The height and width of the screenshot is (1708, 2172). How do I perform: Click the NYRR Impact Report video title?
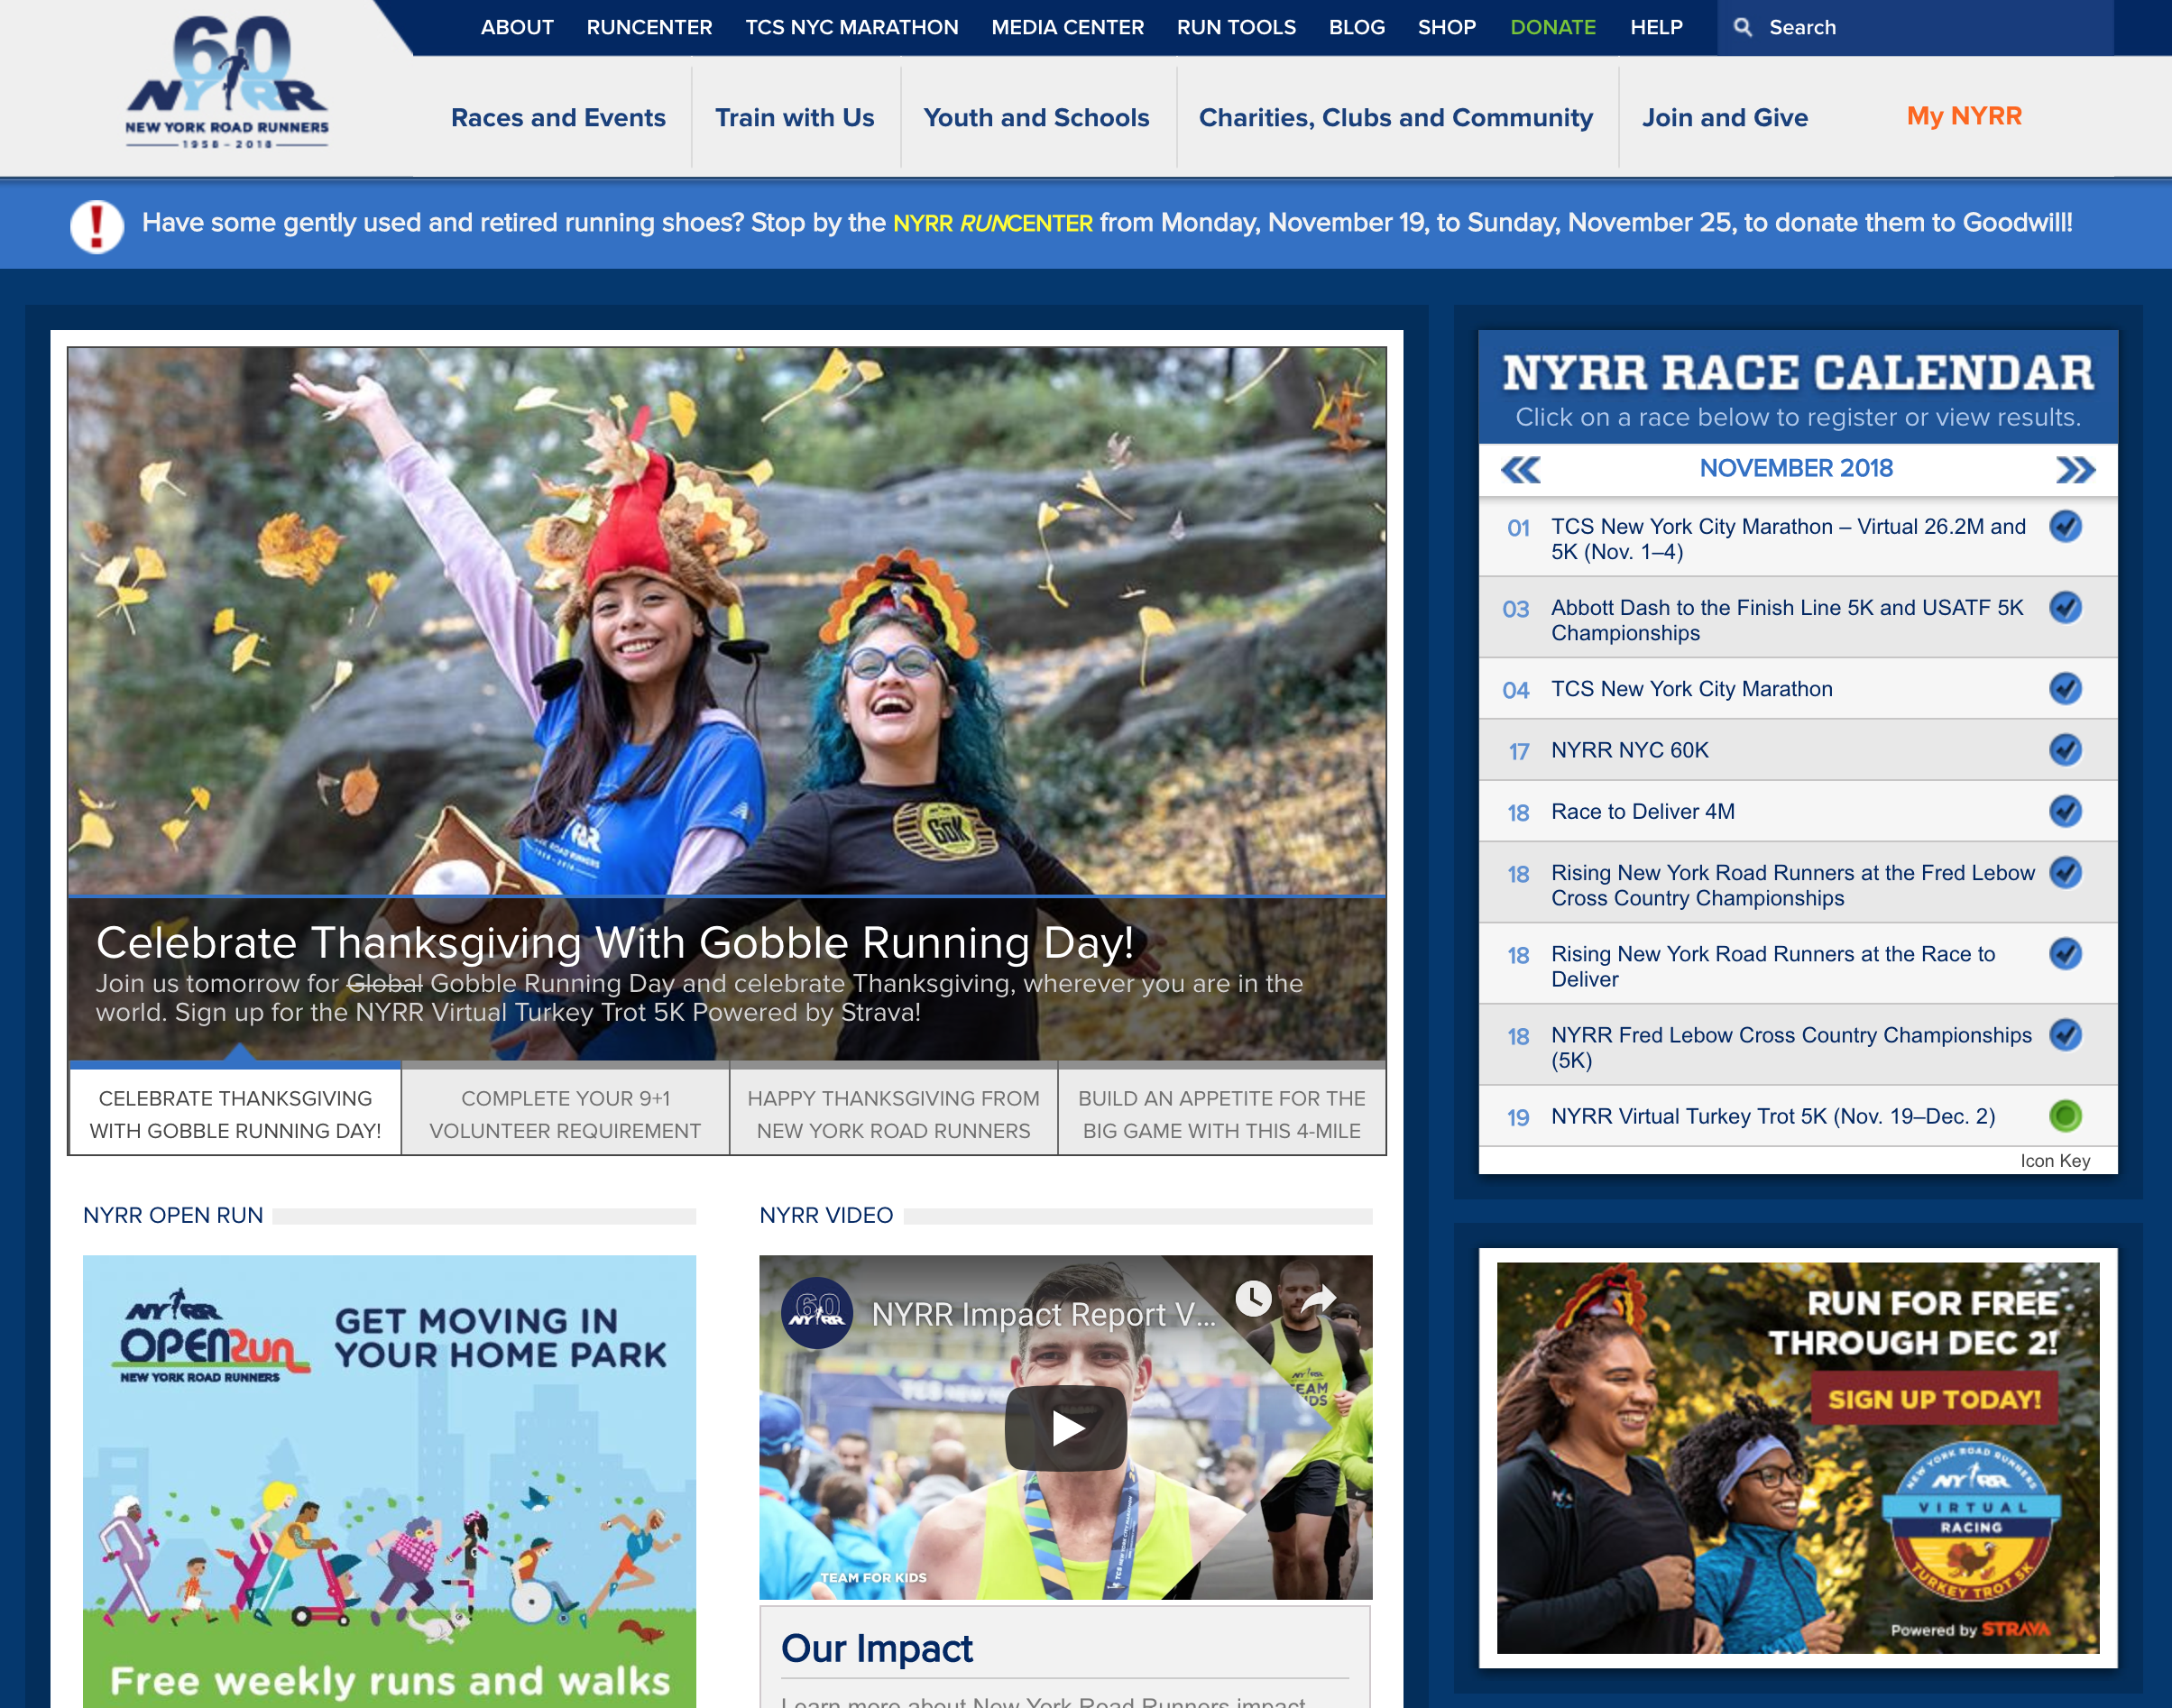[x=1043, y=1314]
